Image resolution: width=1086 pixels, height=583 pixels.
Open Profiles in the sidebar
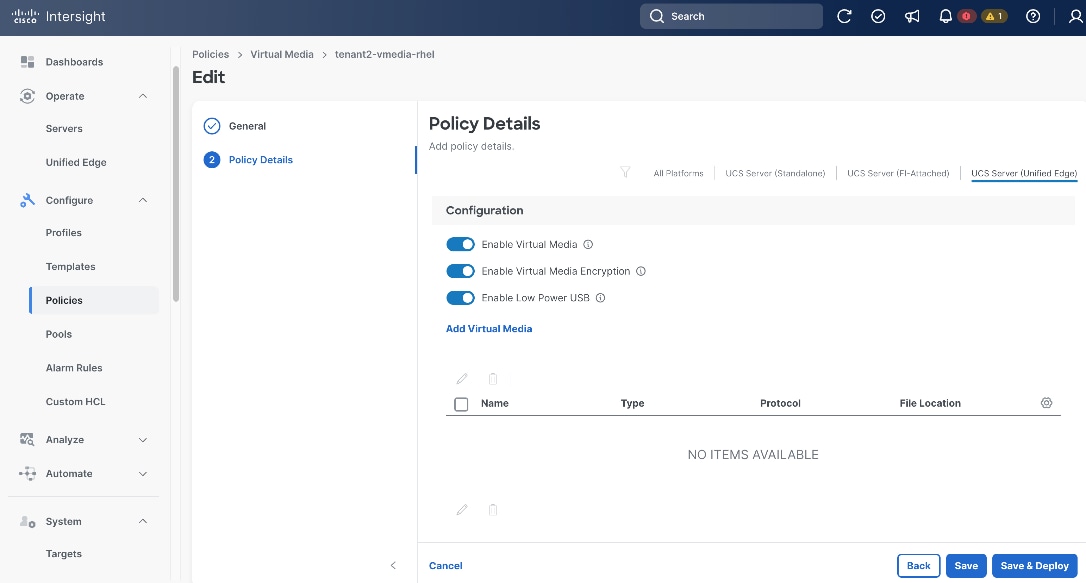pyautogui.click(x=64, y=233)
